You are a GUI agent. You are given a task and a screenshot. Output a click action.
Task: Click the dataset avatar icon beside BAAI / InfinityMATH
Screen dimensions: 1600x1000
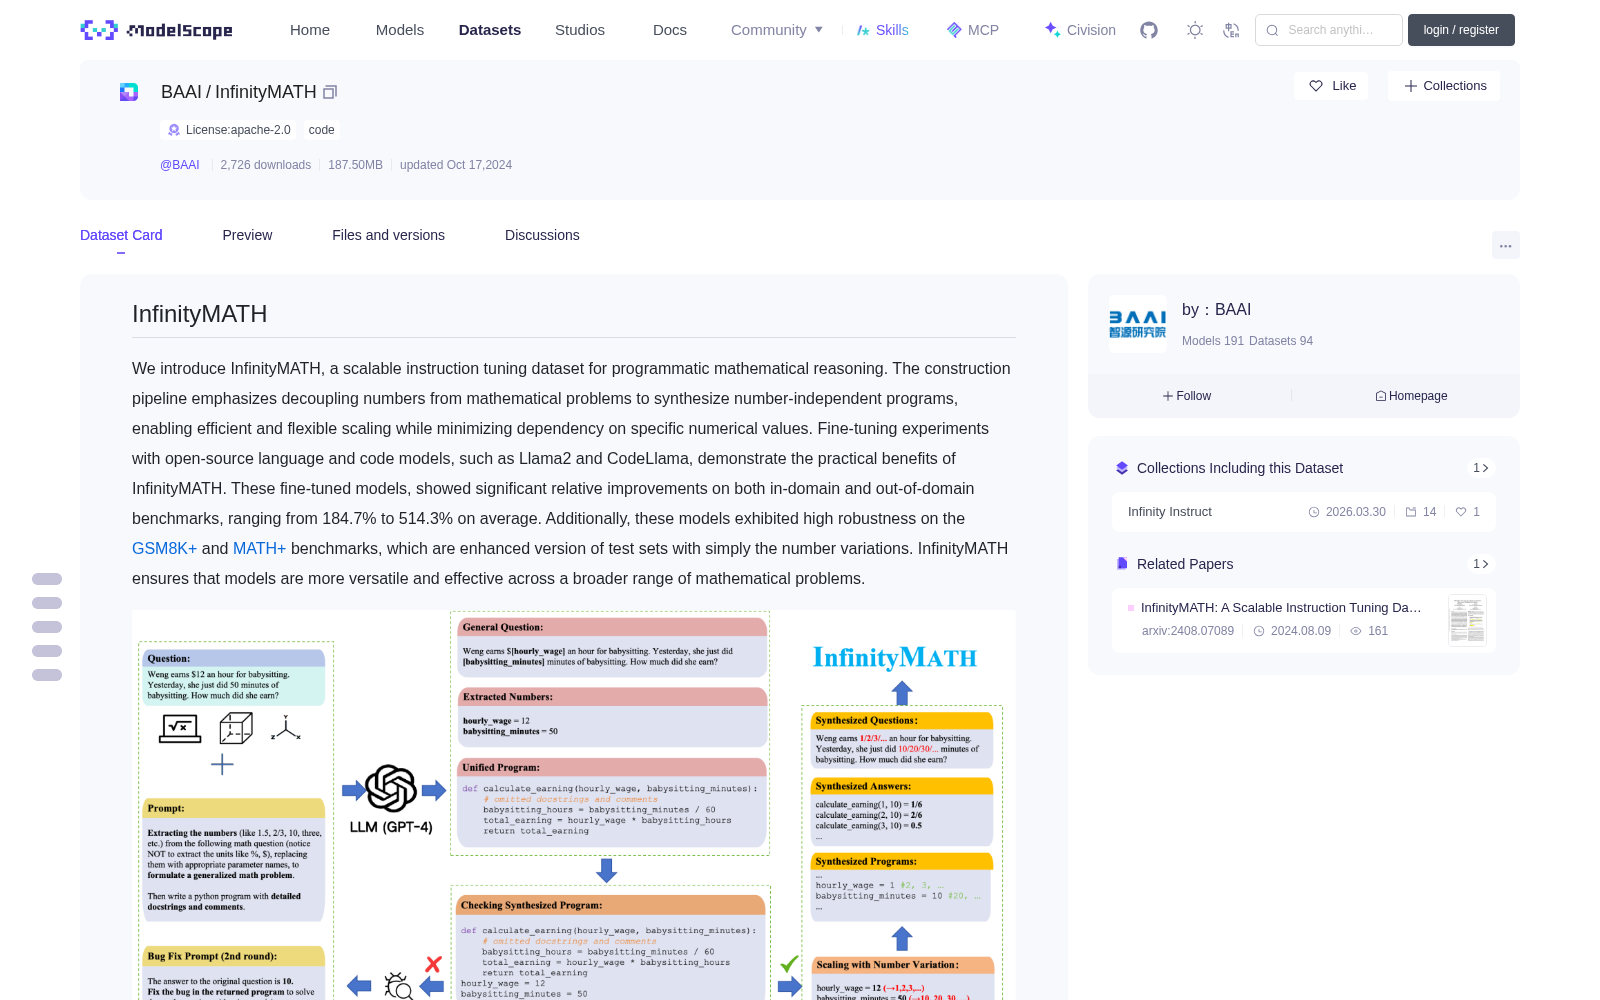[129, 92]
